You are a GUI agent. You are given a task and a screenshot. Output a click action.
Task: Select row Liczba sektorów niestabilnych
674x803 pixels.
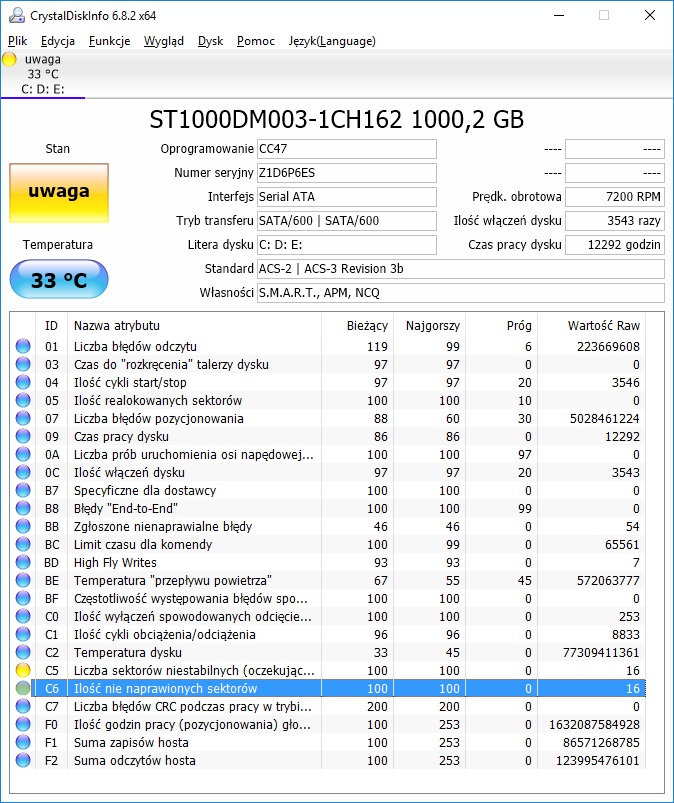pyautogui.click(x=328, y=670)
